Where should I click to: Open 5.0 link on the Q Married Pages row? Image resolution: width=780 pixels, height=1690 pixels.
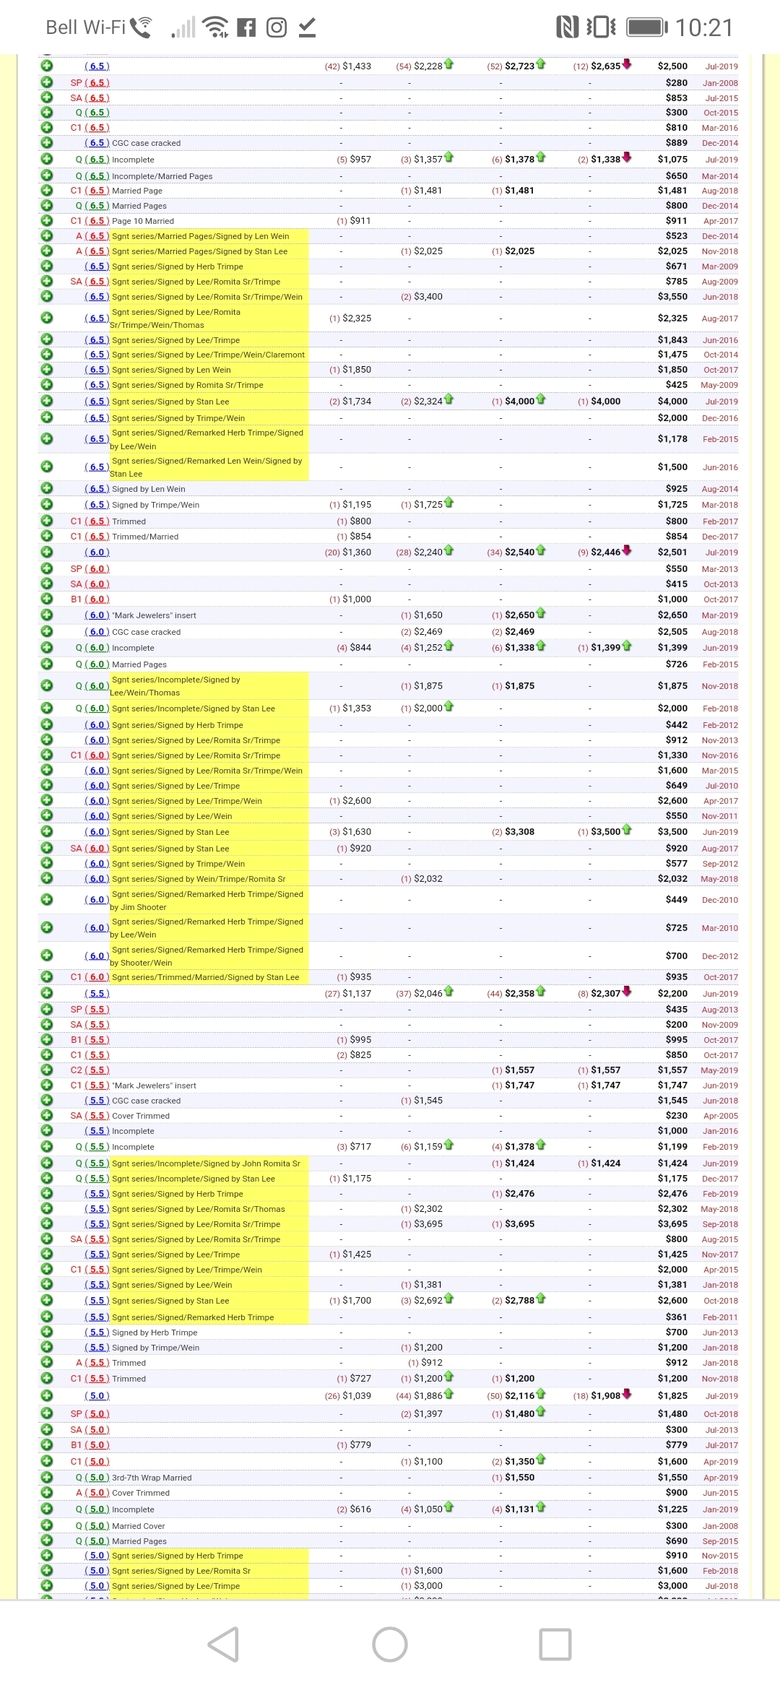click(97, 1541)
